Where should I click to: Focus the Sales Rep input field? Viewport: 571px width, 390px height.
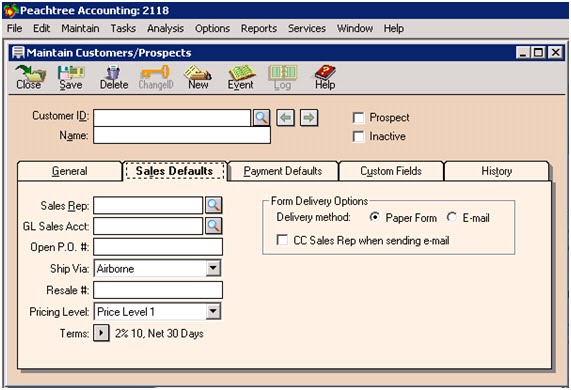148,205
